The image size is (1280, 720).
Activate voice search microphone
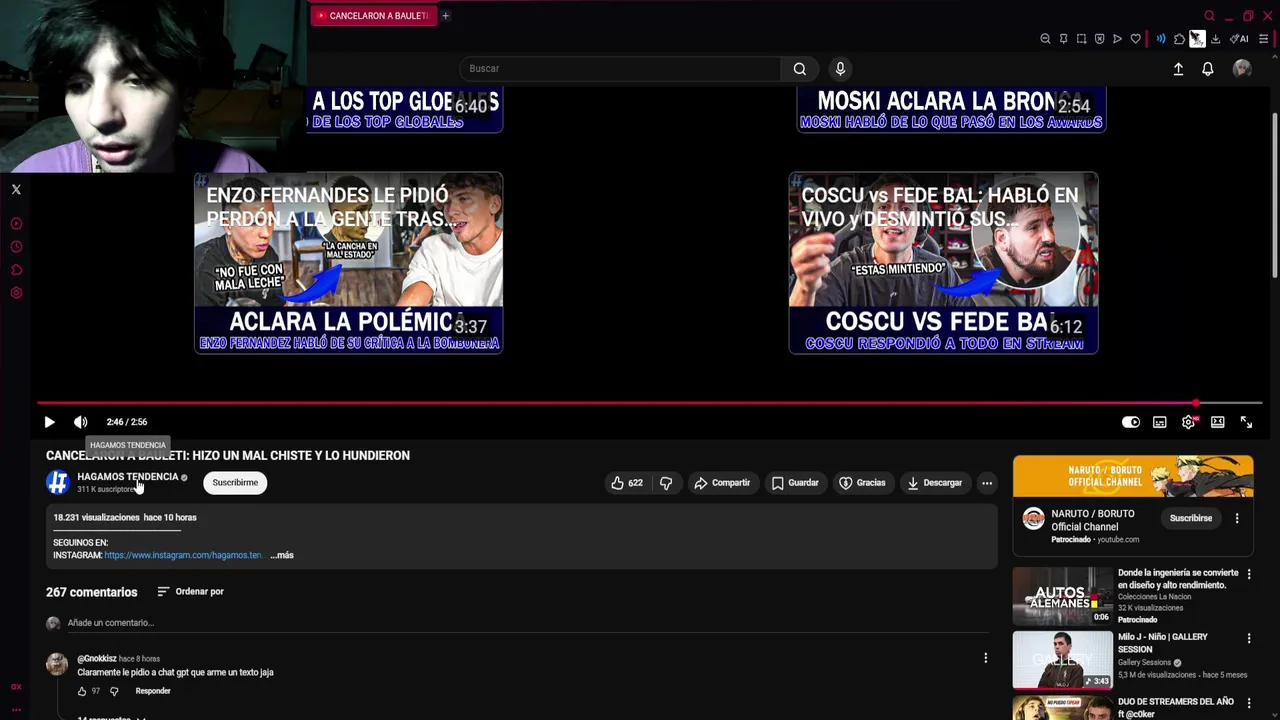(840, 68)
